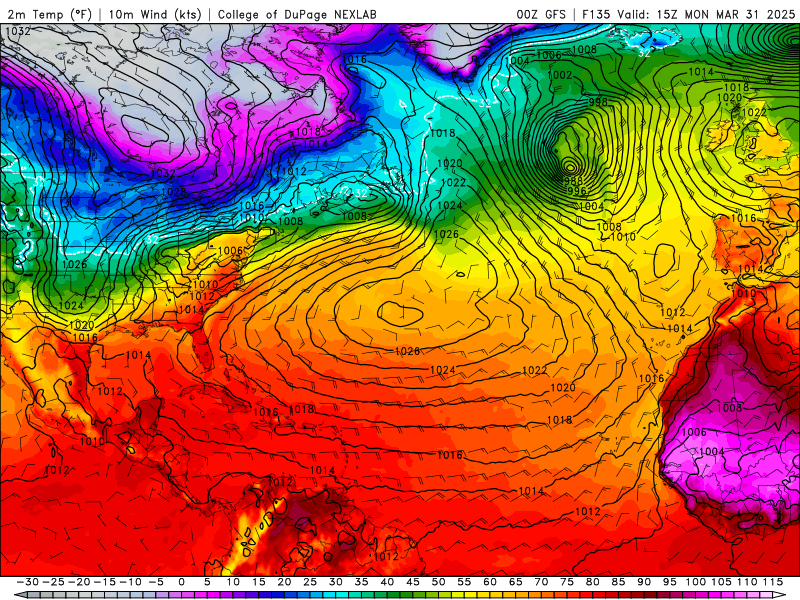
Task: Click the '90' color scale value
Action: (x=644, y=582)
